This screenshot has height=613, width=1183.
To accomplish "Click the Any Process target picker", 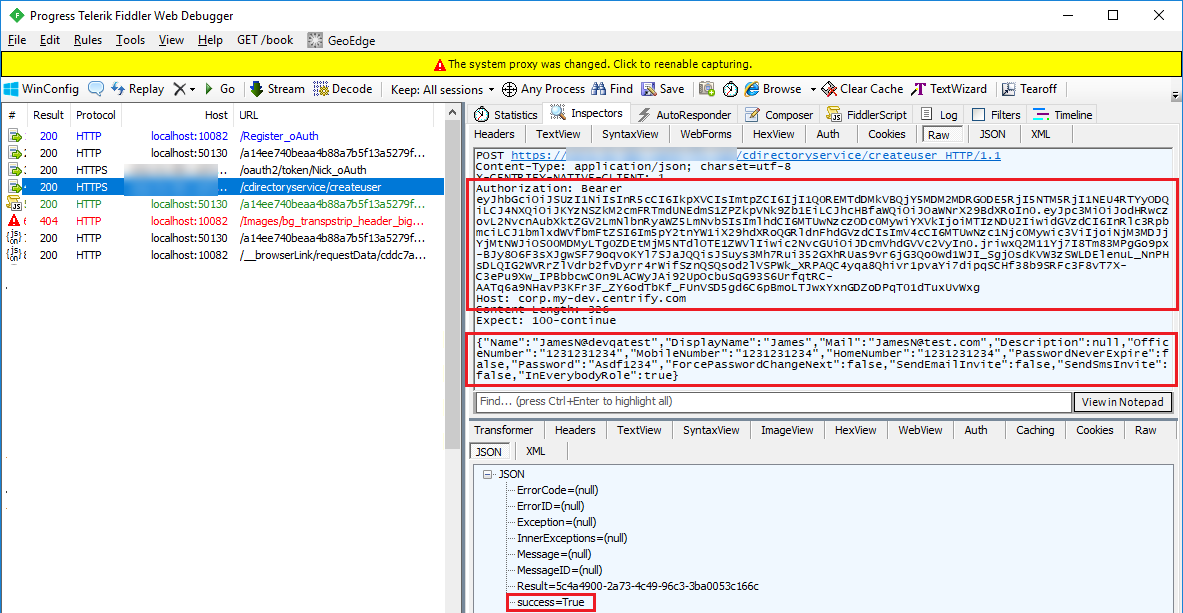I will point(544,89).
